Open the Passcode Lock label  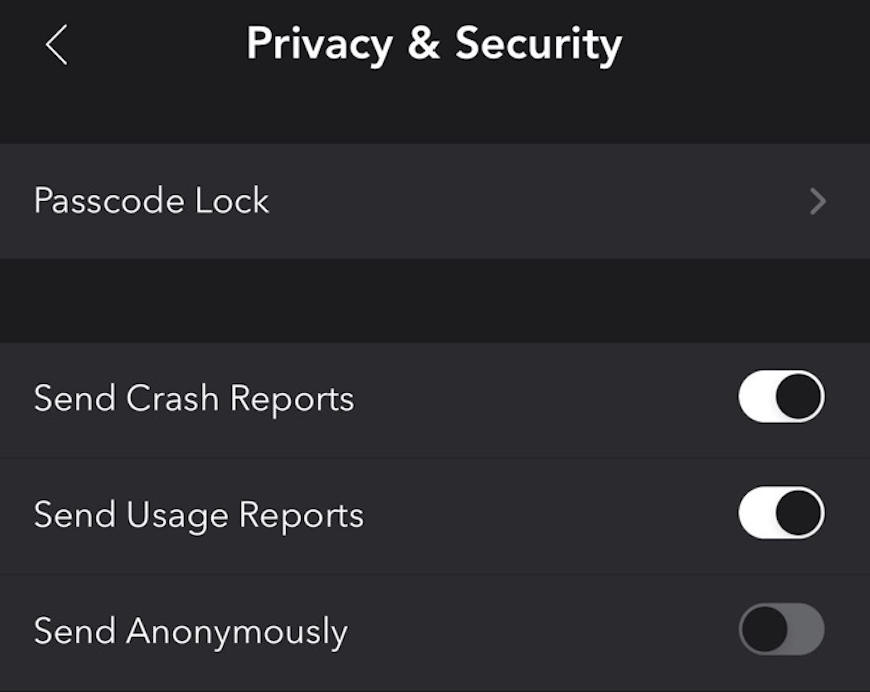(x=152, y=201)
